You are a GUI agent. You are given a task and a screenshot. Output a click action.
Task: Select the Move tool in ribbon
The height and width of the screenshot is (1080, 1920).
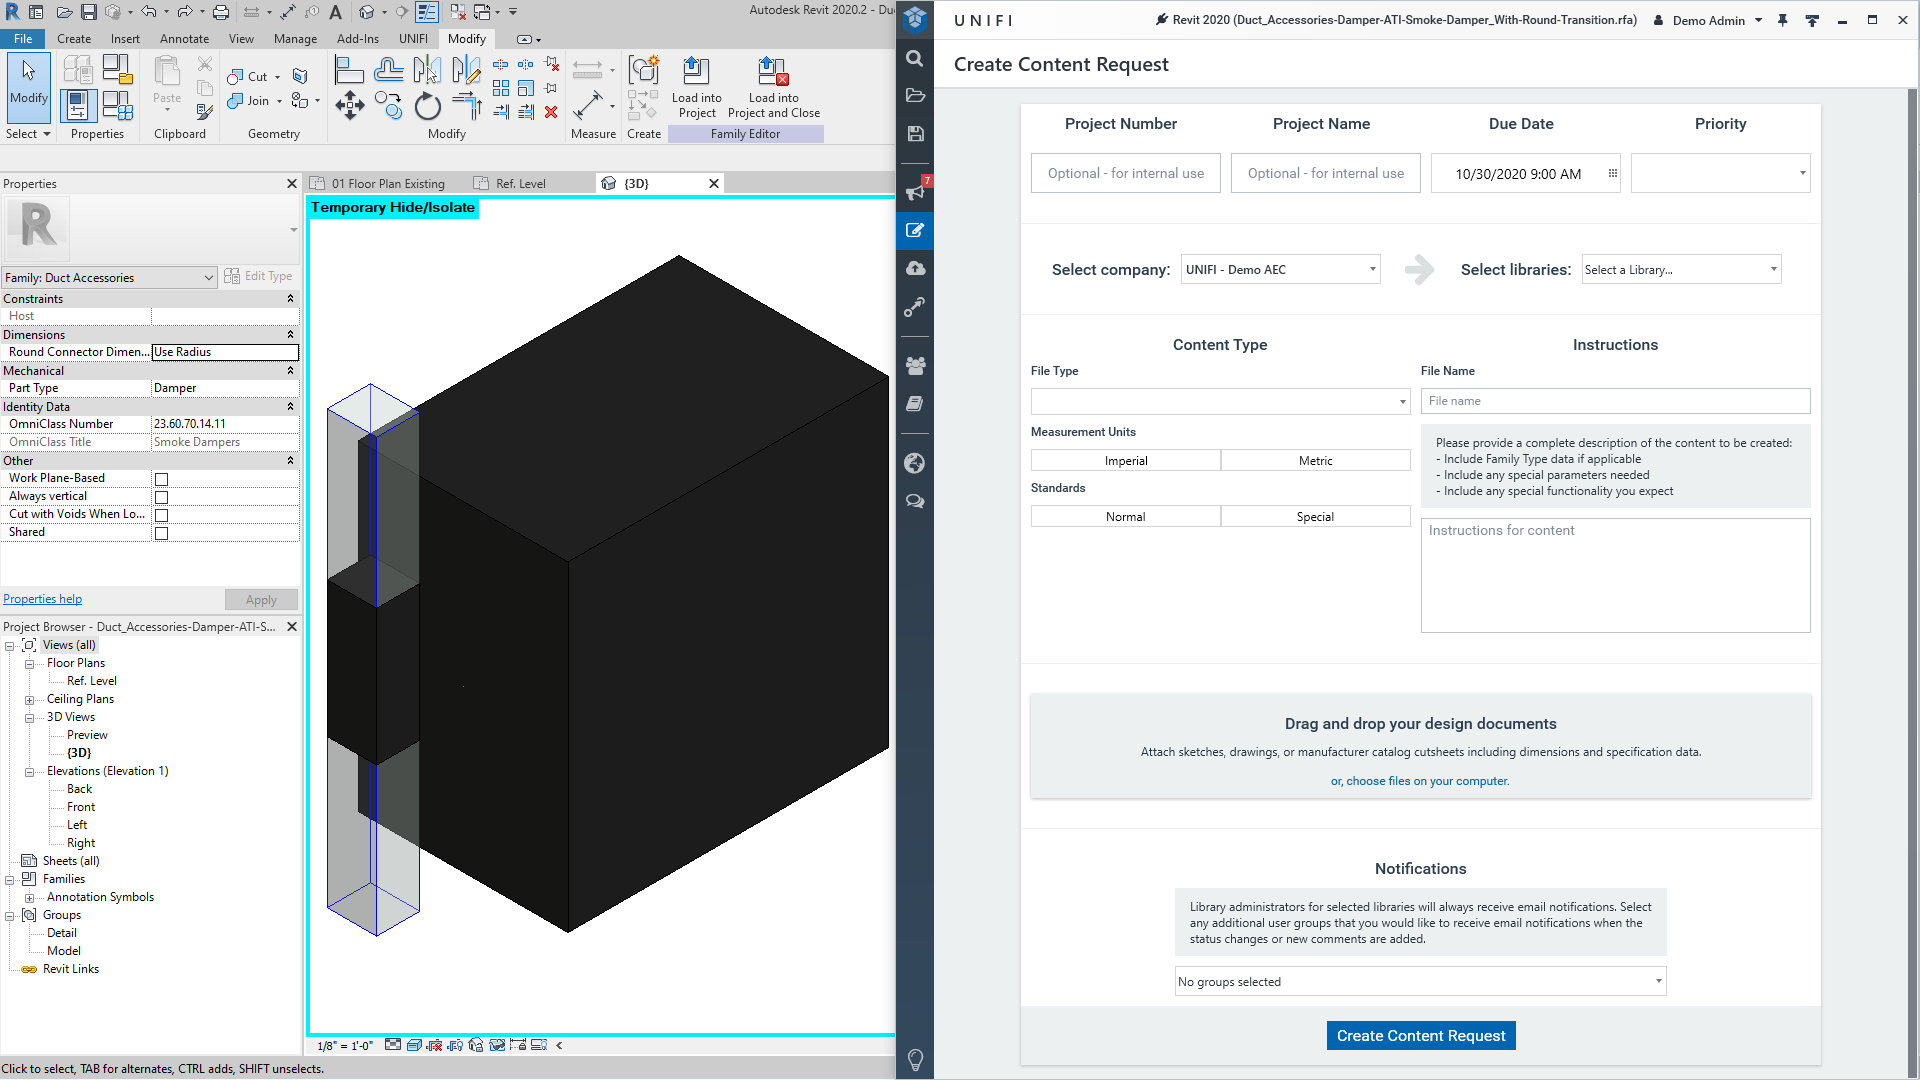tap(349, 106)
